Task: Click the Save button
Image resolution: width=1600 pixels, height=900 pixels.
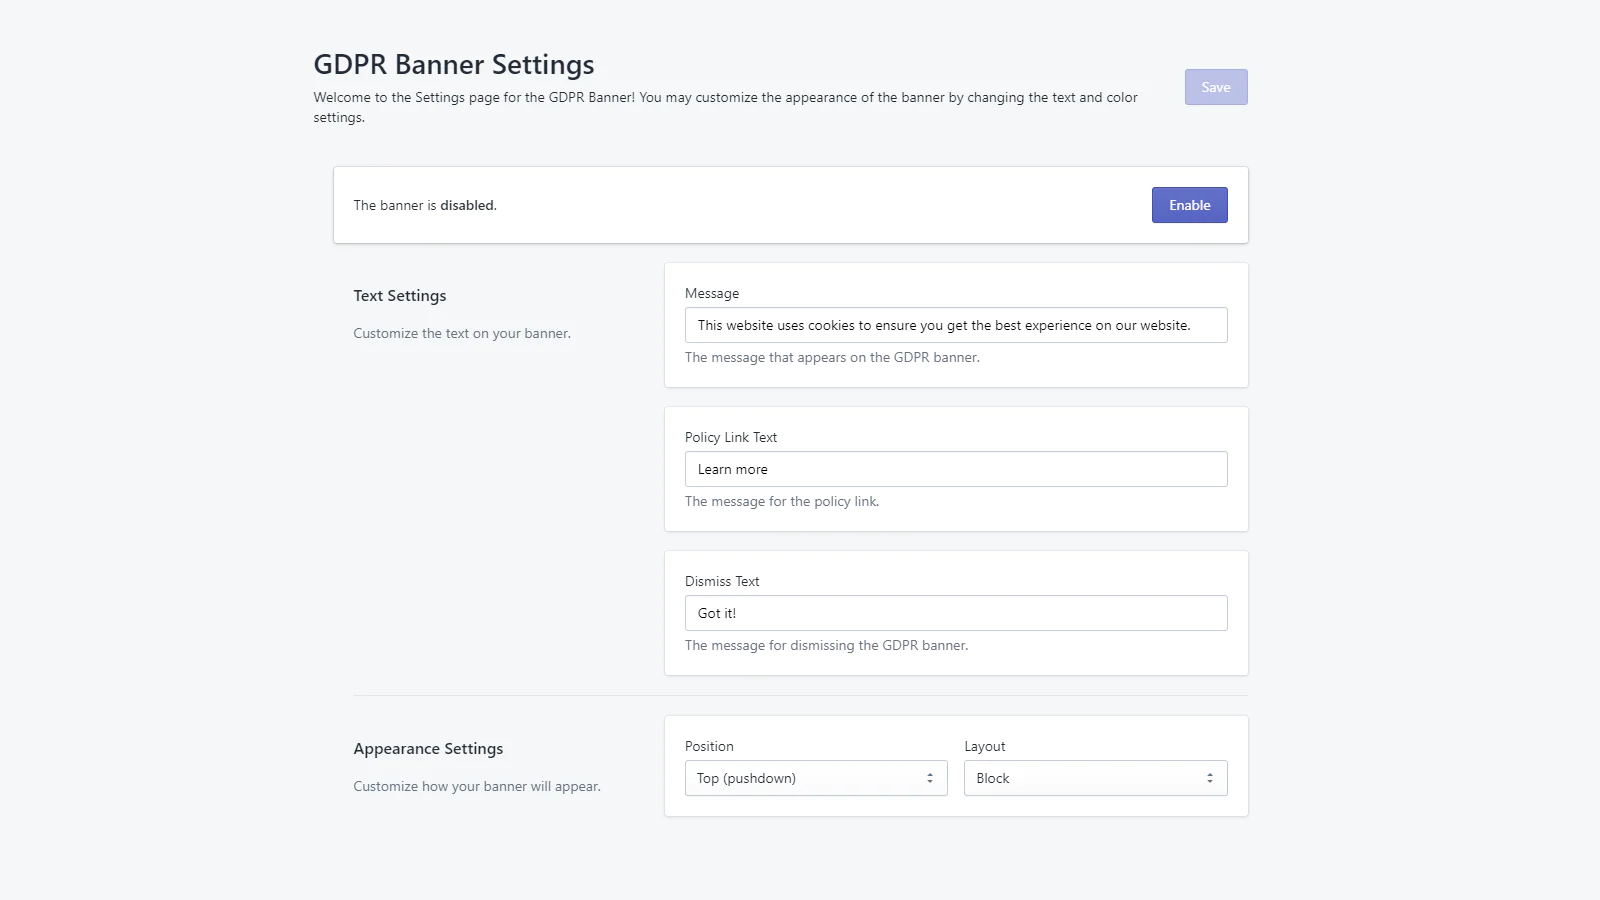Action: 1215,87
